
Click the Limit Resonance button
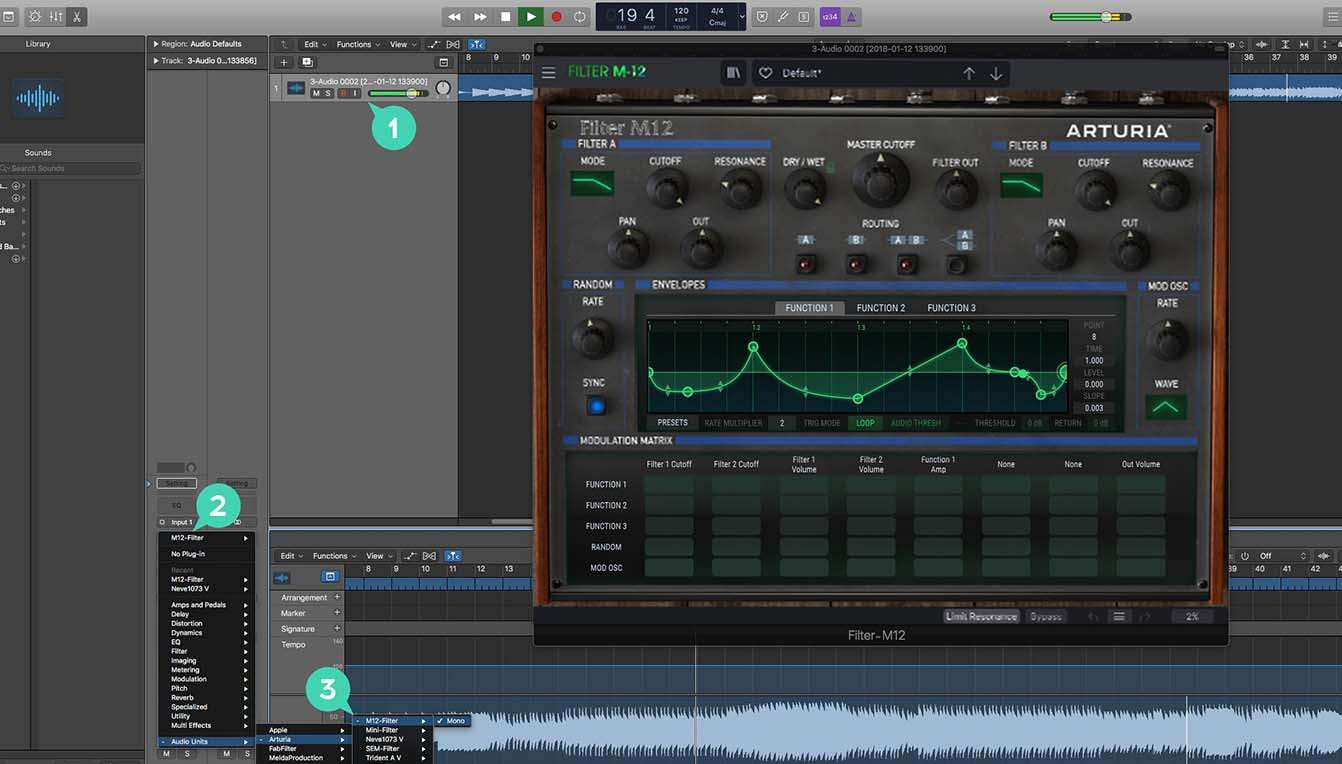(x=982, y=616)
